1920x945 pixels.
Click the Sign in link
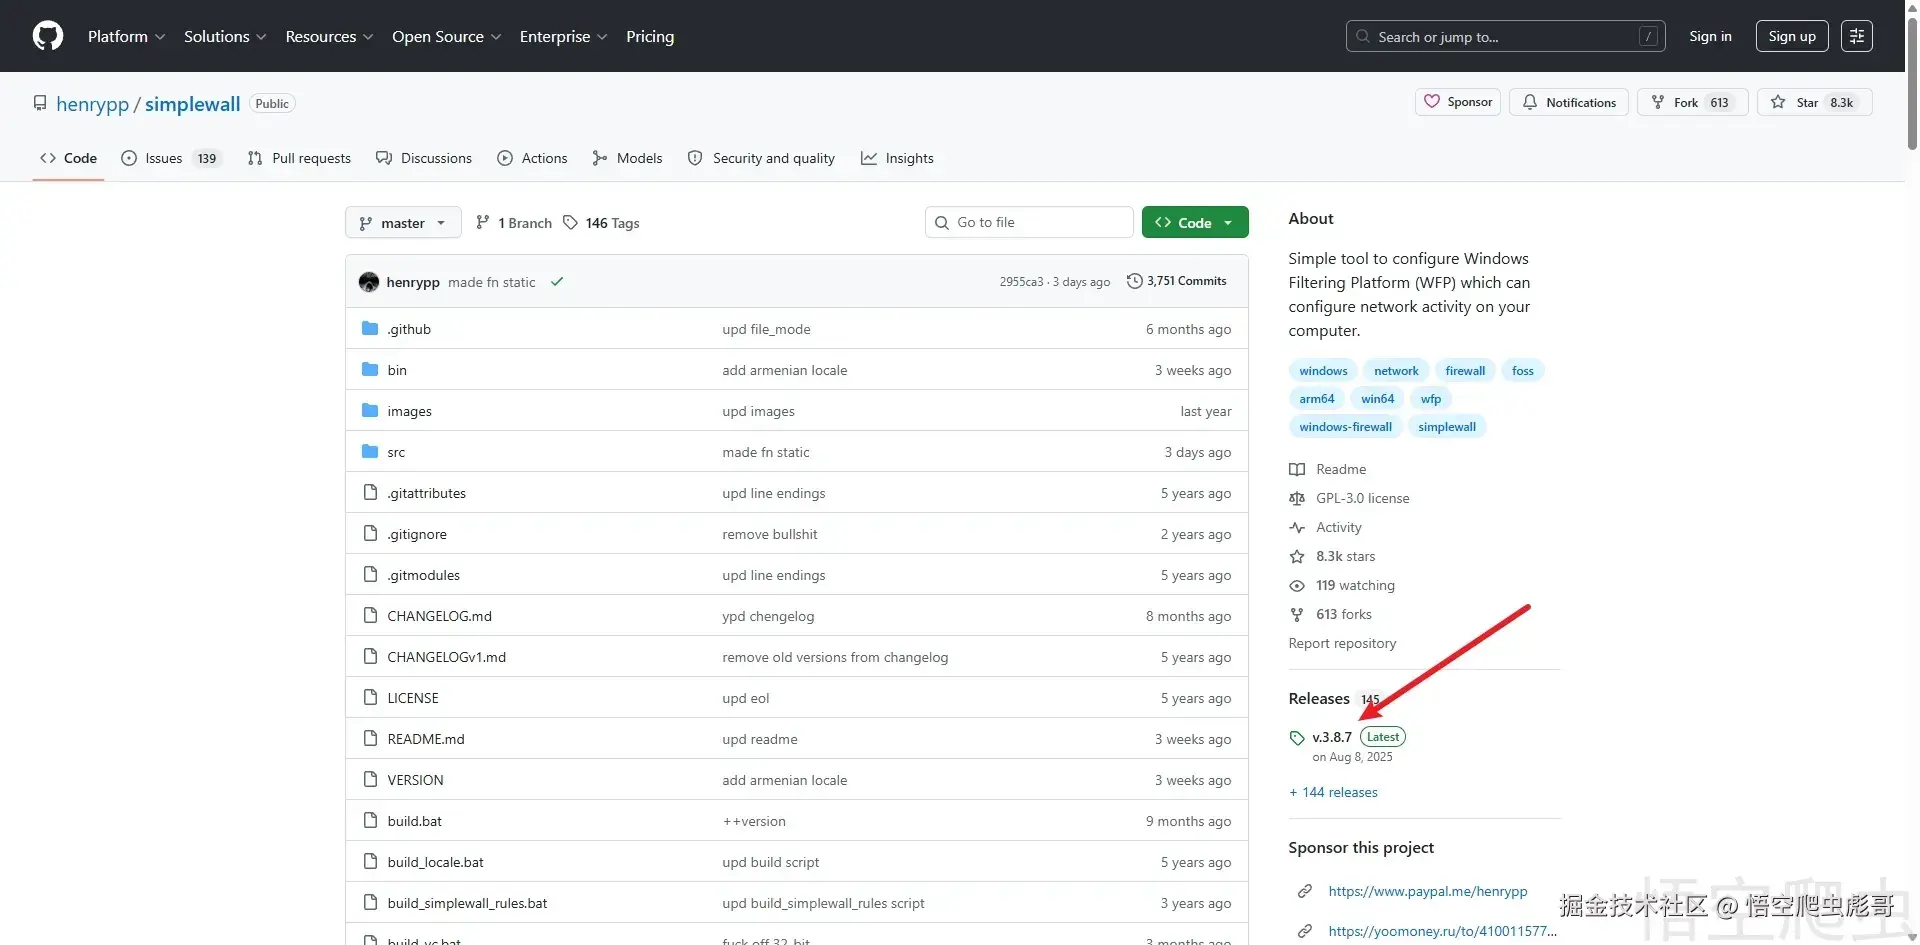[x=1710, y=36]
